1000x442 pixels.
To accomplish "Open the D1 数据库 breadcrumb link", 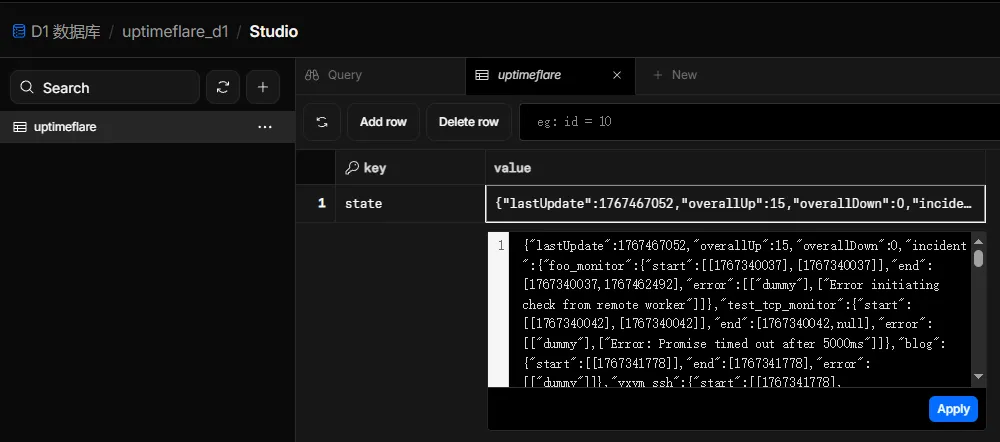I will click(64, 31).
